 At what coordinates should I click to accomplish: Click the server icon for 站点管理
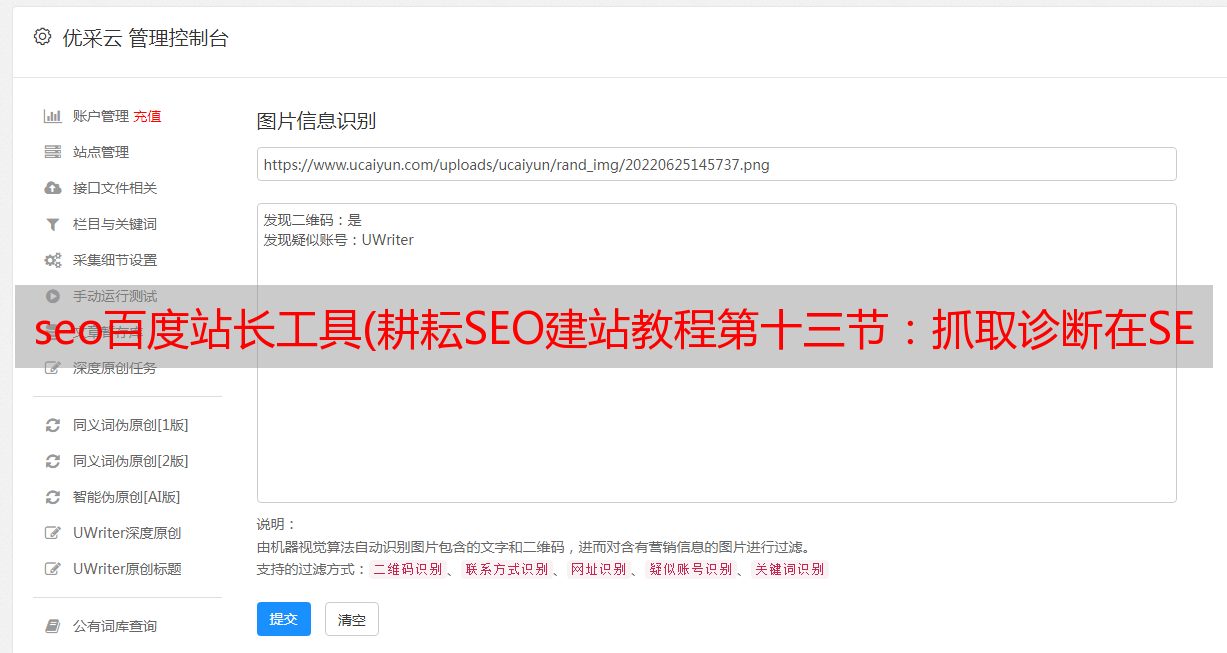coord(53,152)
